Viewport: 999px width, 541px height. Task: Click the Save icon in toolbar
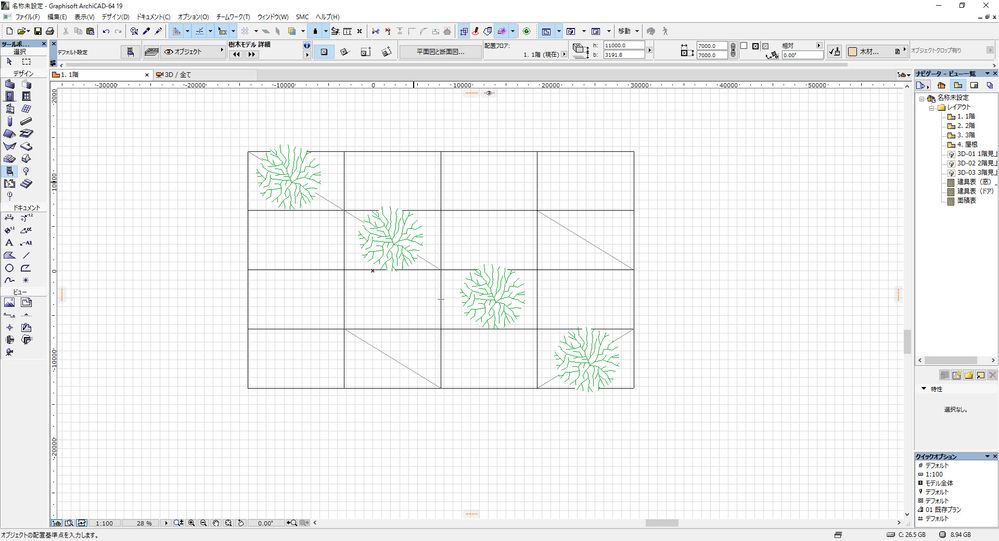click(x=38, y=31)
